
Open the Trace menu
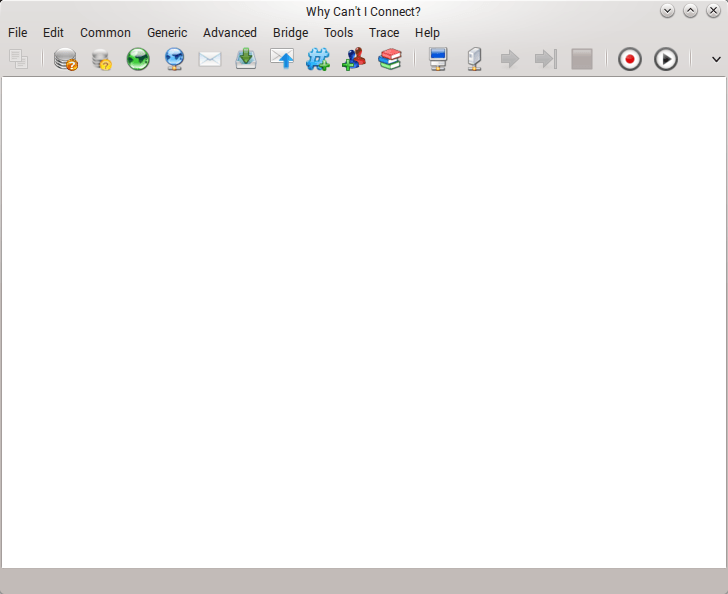[x=384, y=33]
